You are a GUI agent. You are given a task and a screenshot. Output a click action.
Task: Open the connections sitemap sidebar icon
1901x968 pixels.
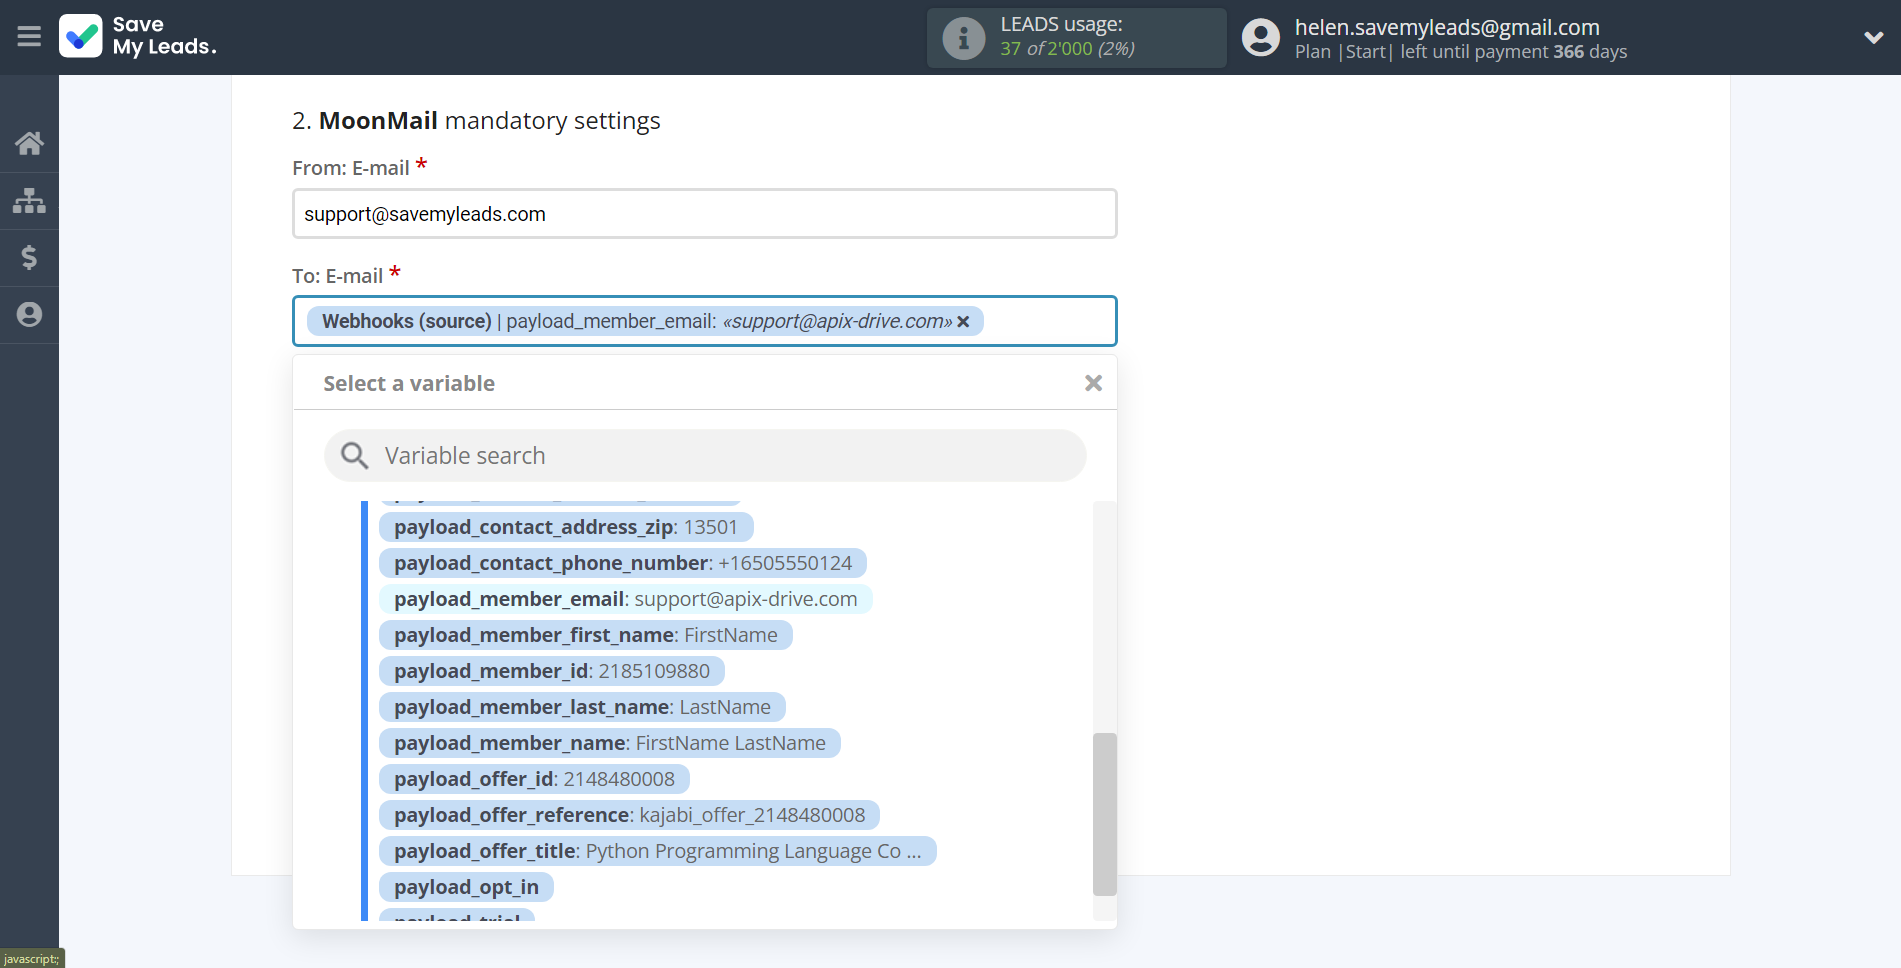(29, 201)
